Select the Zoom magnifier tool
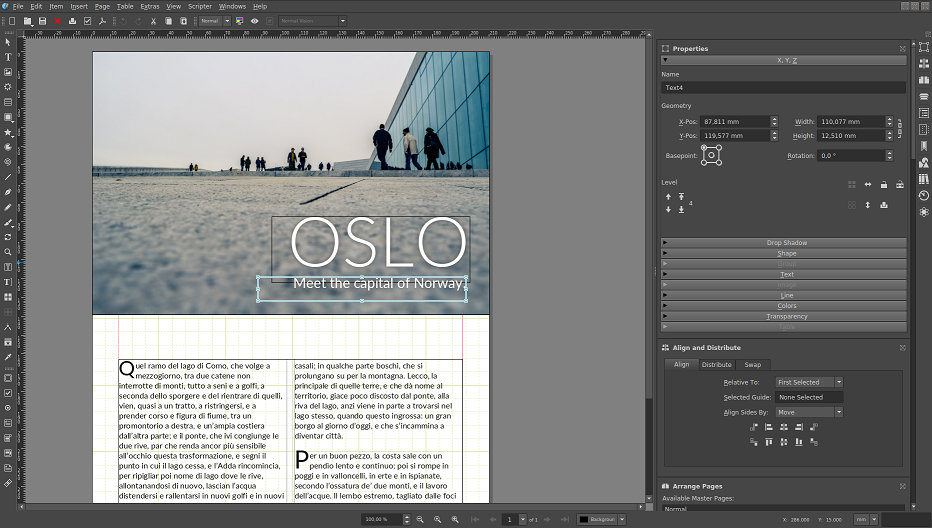 [x=8, y=252]
